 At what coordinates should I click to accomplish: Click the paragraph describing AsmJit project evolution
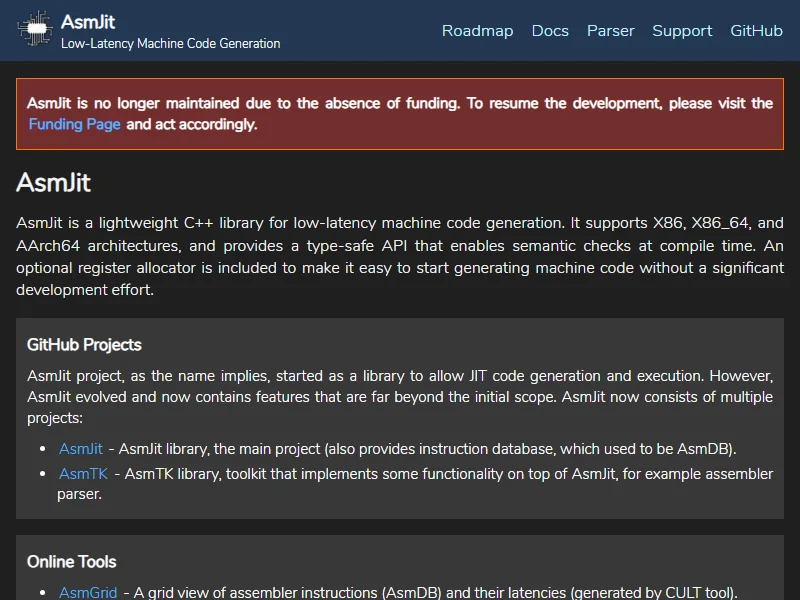[x=400, y=397]
